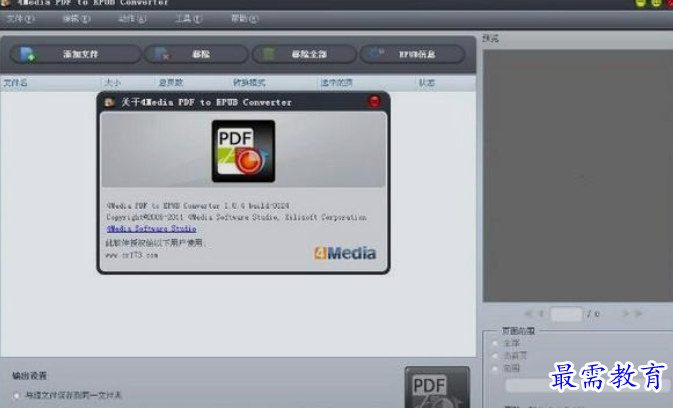
Task: Click the EPUB信息 toolbar button
Action: 412,54
